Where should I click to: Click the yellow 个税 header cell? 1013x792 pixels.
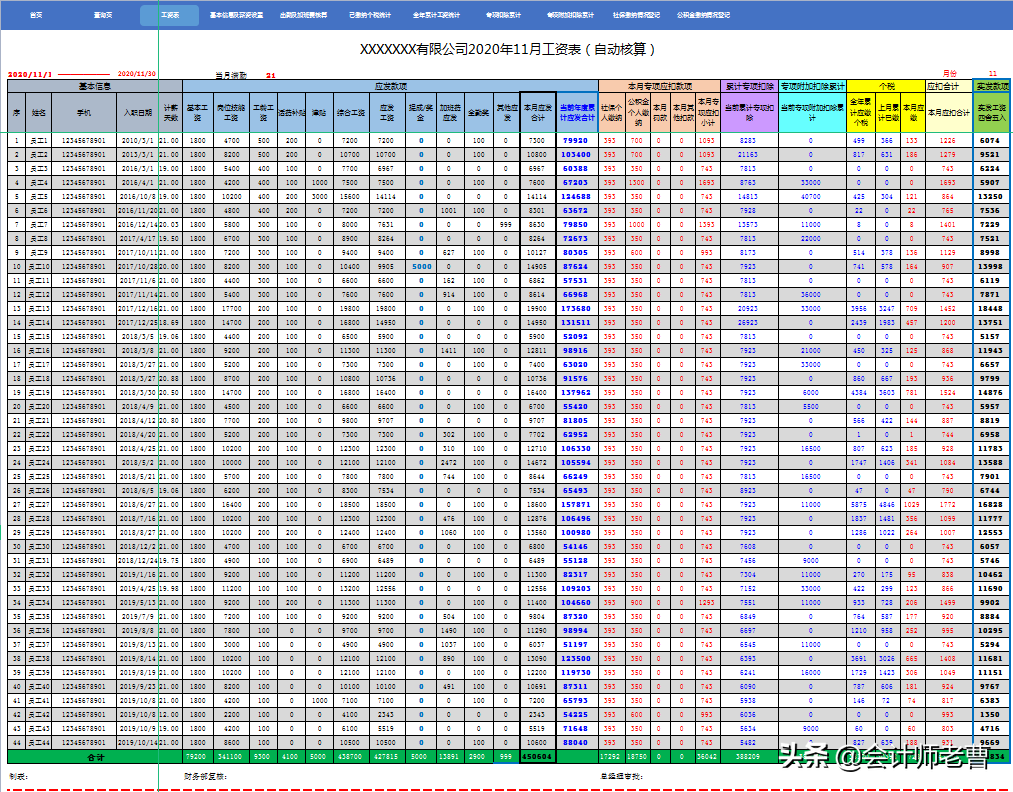click(885, 86)
